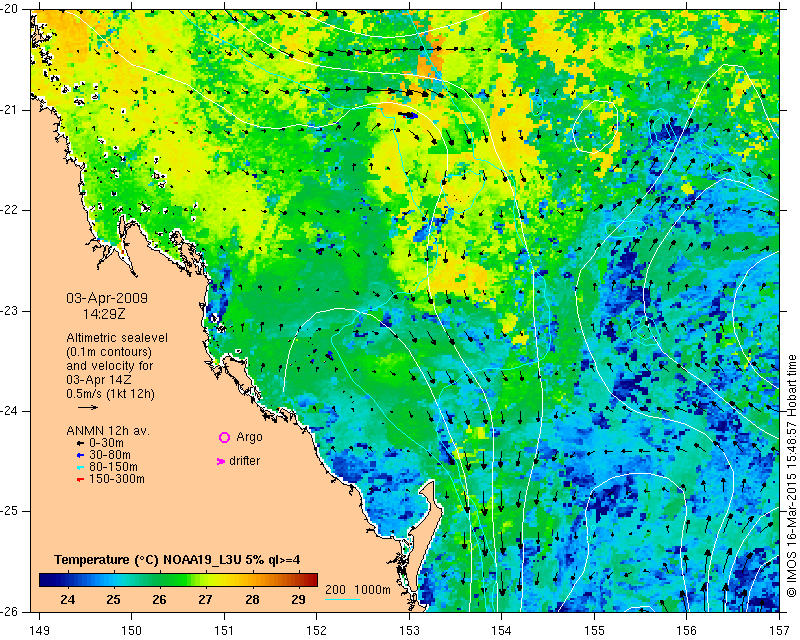Click the 0.5m/s velocity scale arrow
800x640 pixels.
(x=88, y=407)
